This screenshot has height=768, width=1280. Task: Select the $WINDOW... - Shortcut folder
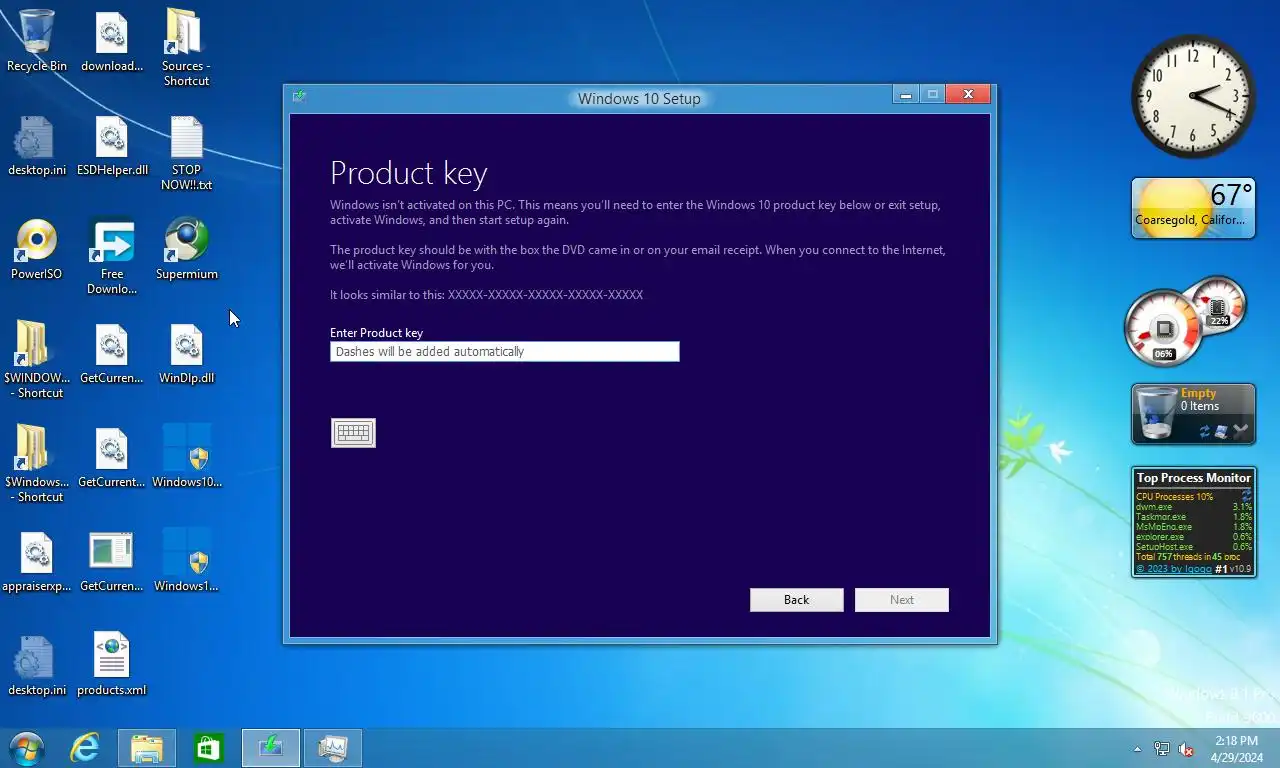click(37, 360)
